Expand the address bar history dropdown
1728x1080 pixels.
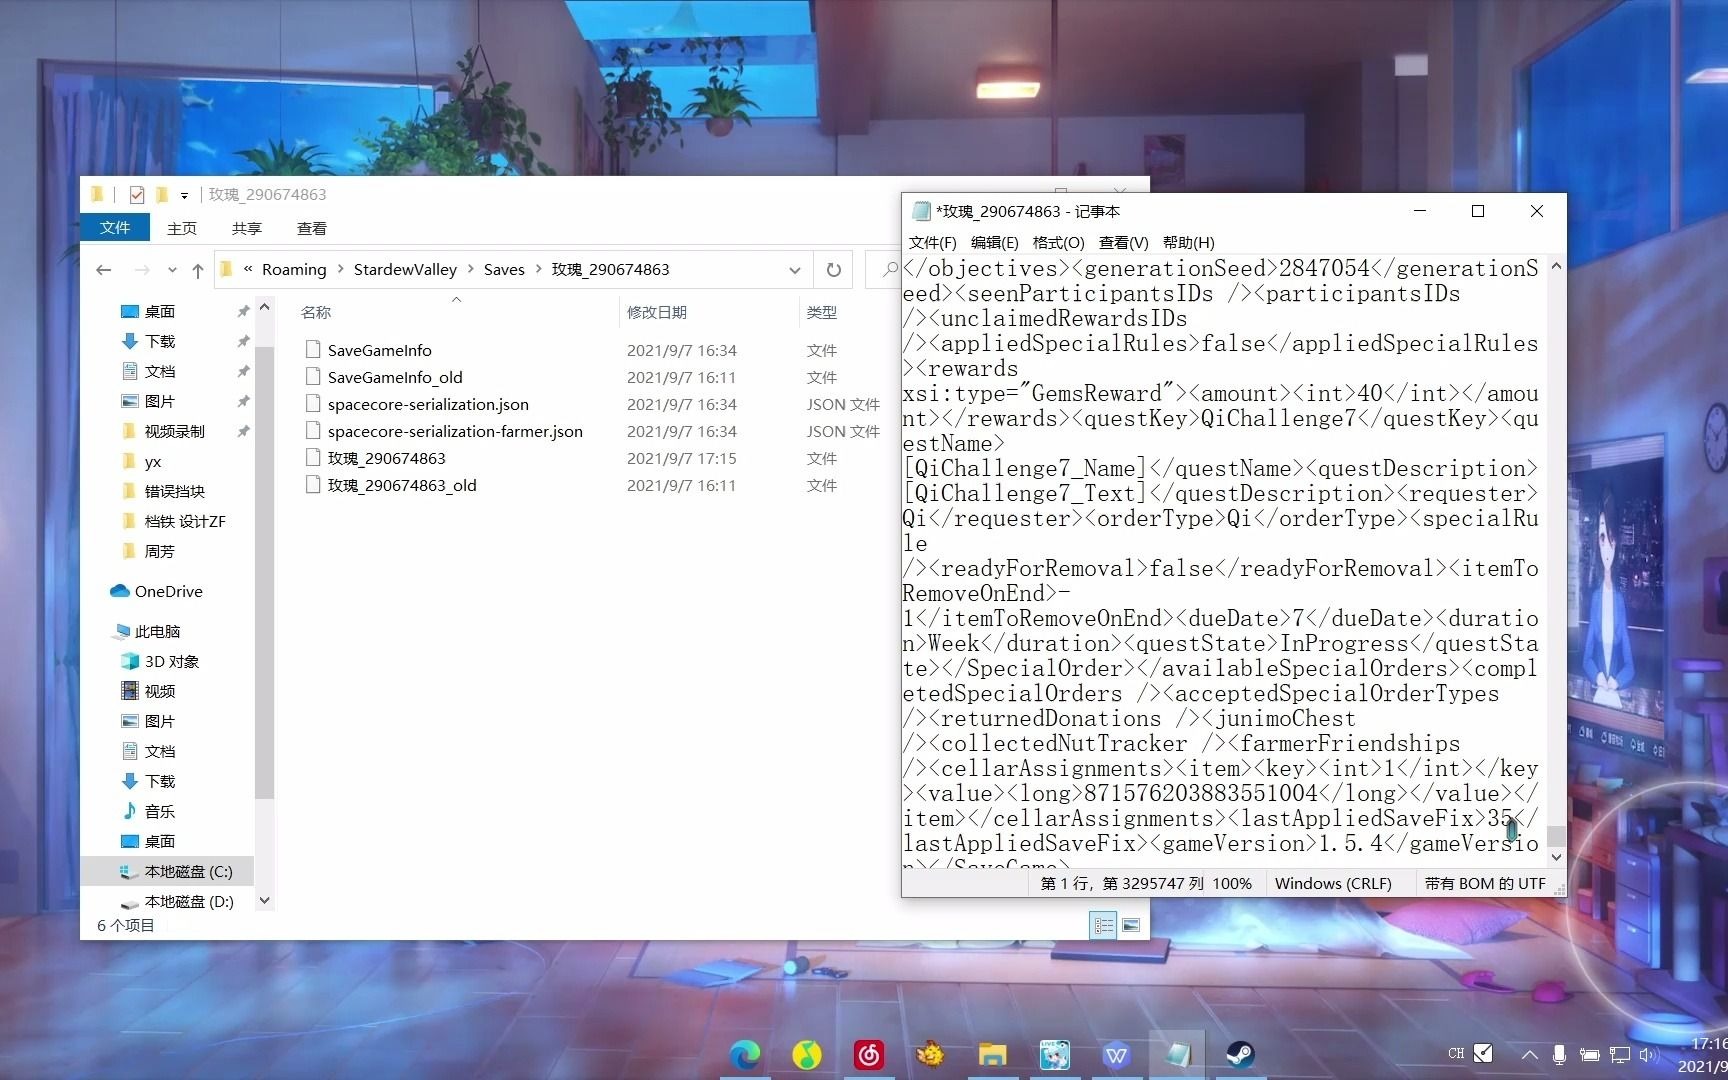794,270
